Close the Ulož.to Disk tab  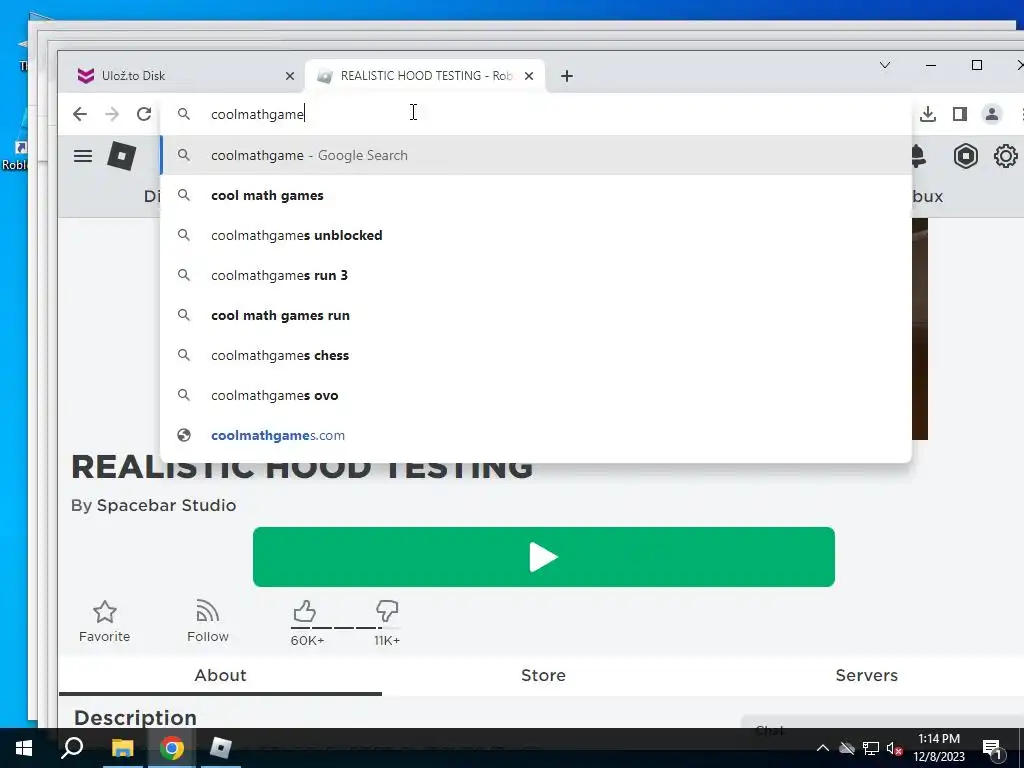pos(290,76)
